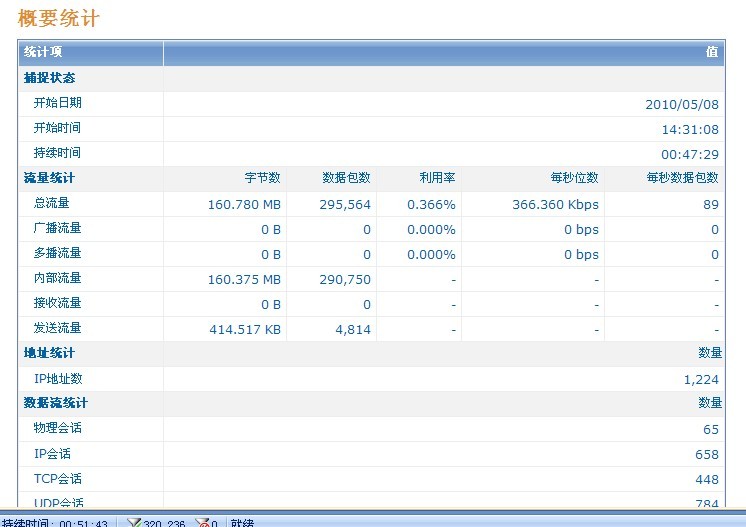Click sent traffic bytes 414.517 KB

click(x=245, y=330)
